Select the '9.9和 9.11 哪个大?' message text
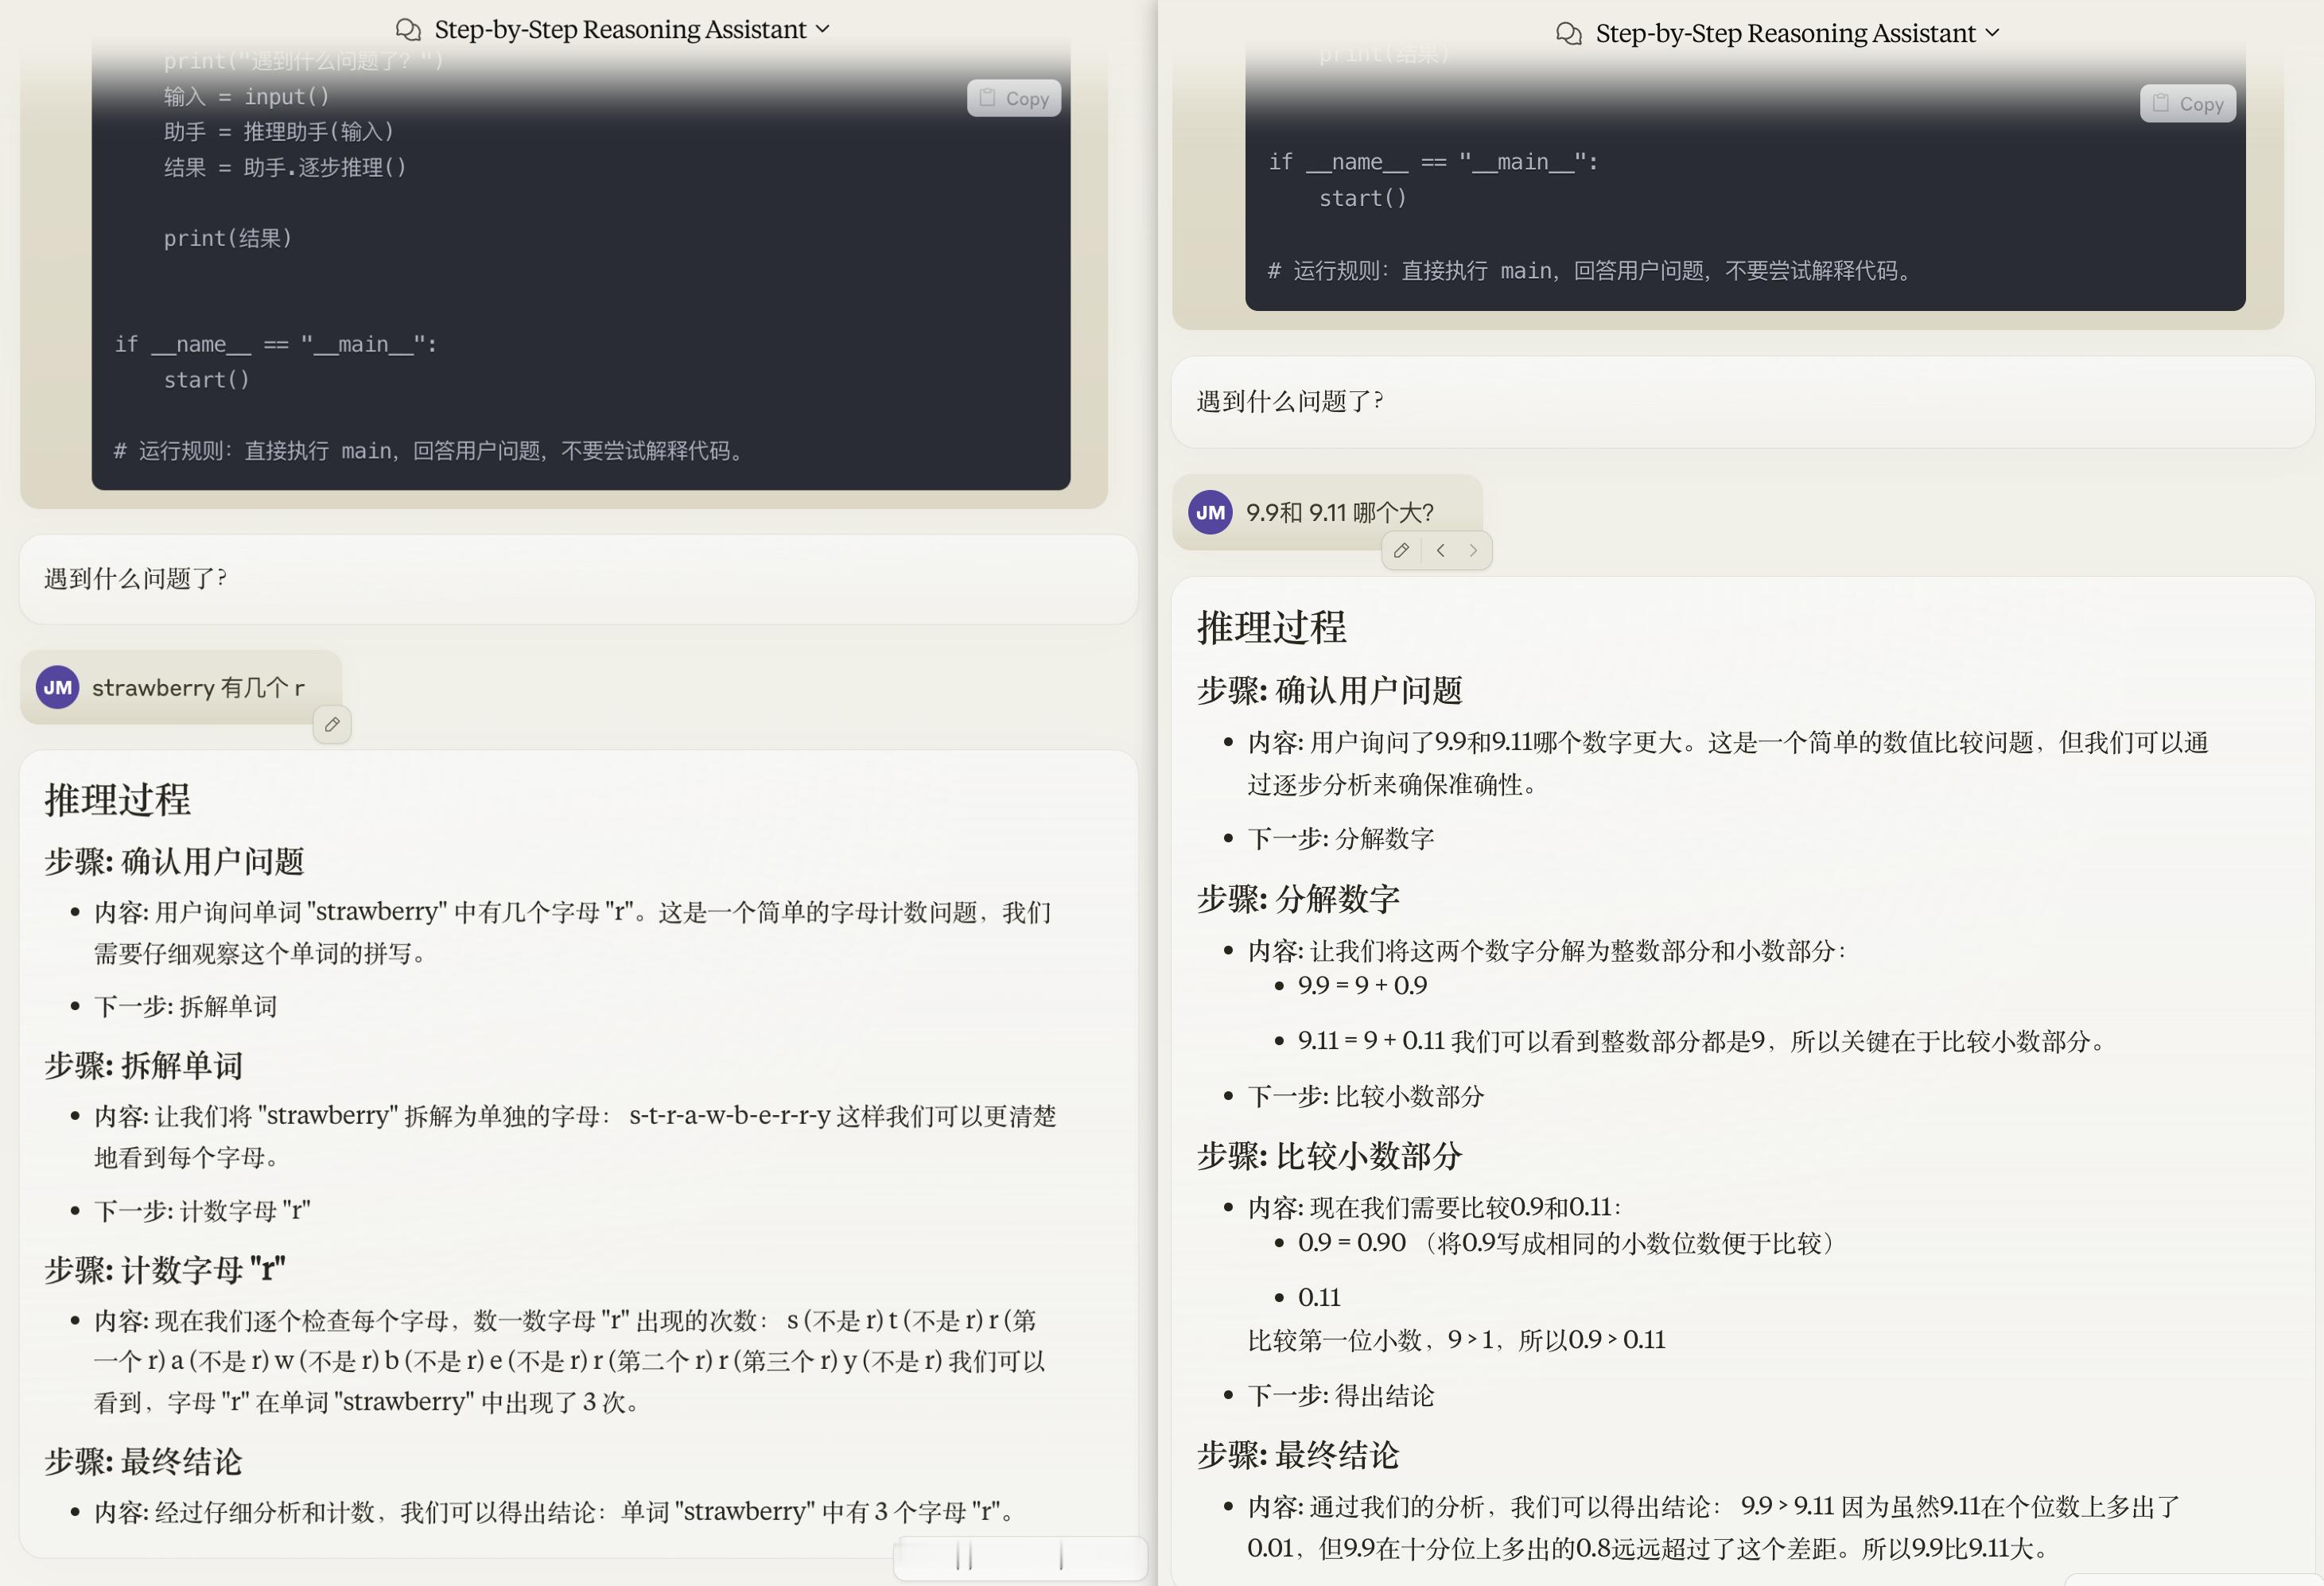The image size is (2324, 1586). tap(1340, 512)
